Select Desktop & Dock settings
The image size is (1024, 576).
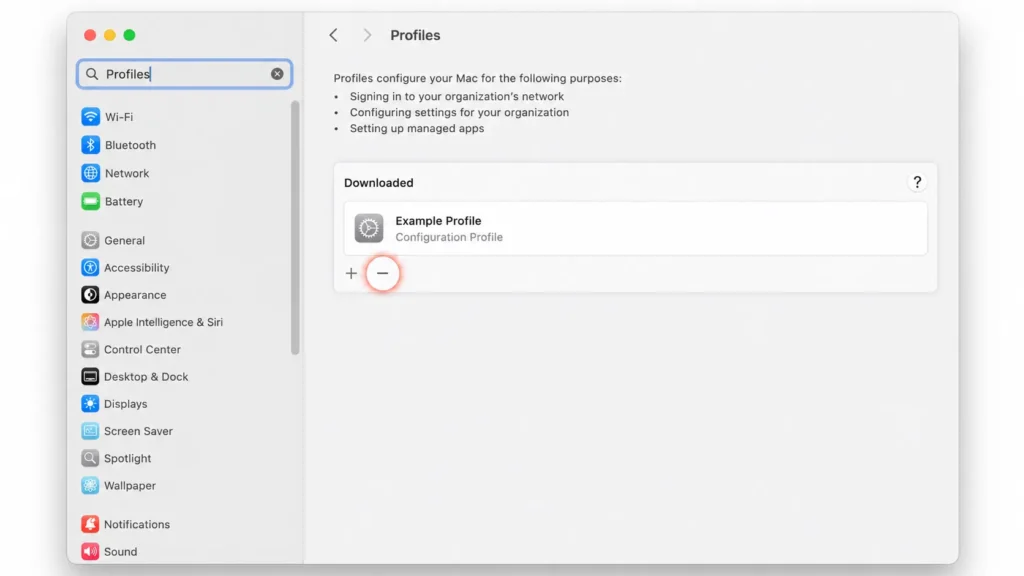point(135,377)
